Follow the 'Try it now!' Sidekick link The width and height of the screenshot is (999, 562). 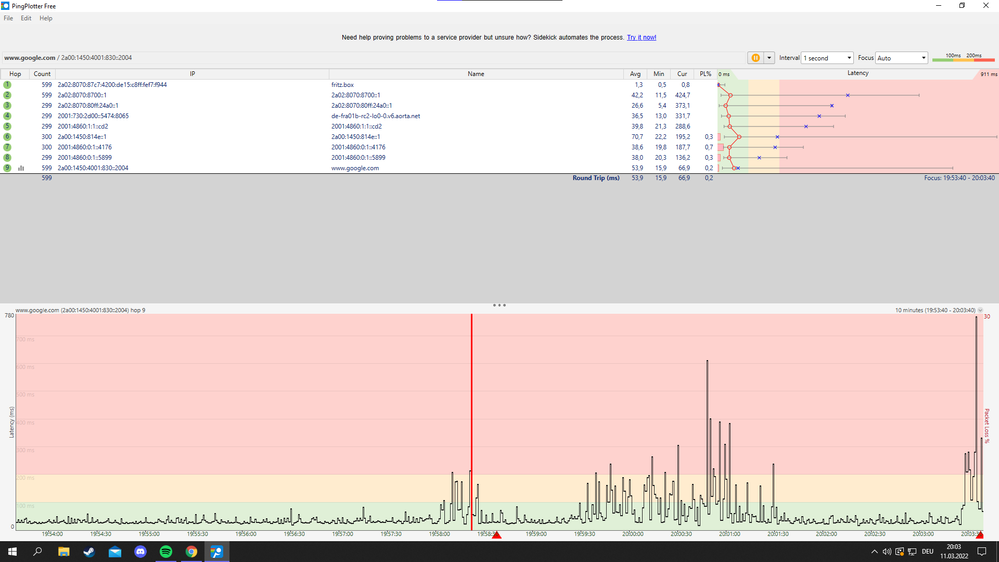642,38
